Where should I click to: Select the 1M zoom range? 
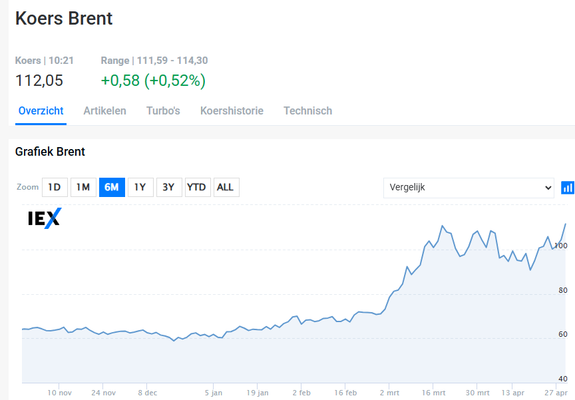83,187
